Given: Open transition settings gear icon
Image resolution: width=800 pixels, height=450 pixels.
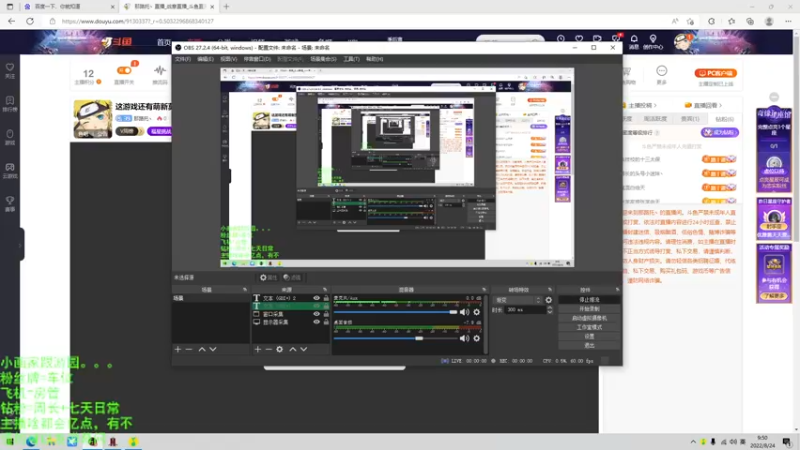Looking at the screenshot, I should pos(548,300).
